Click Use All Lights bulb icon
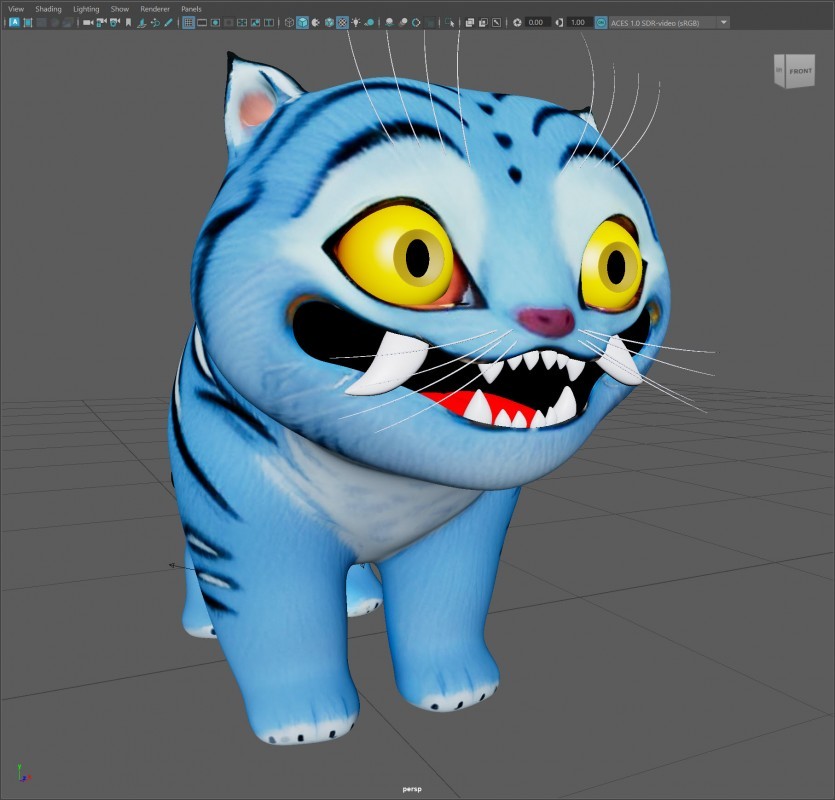Viewport: 835px width, 800px height. [356, 22]
